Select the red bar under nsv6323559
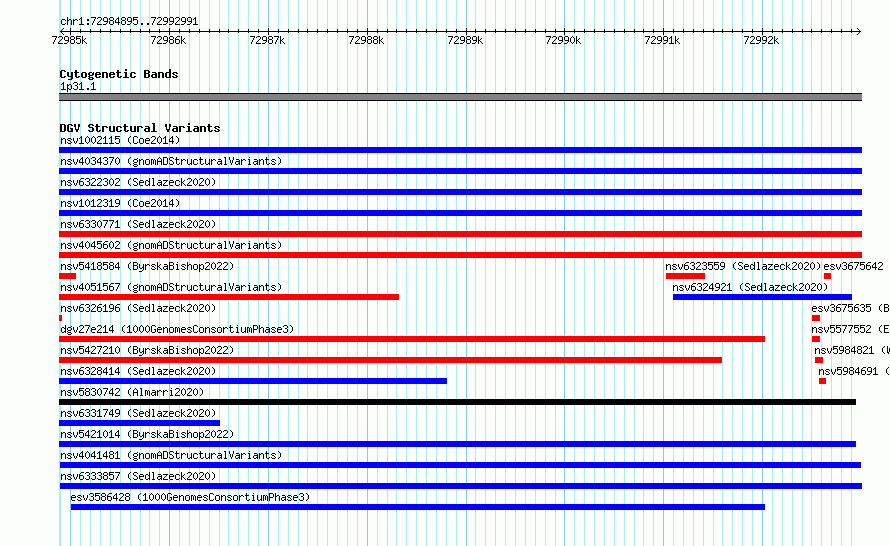Screen dimensions: 890x546 [685, 276]
